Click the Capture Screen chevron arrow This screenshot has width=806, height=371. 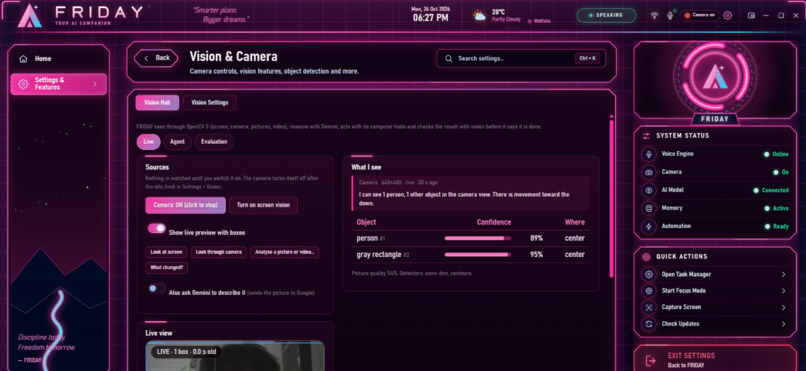[783, 307]
